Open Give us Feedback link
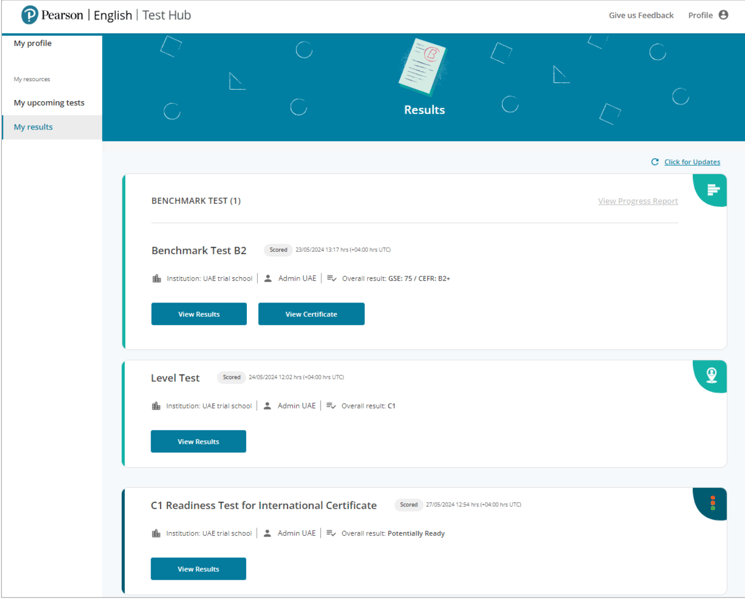This screenshot has height=600, width=745. coord(641,16)
